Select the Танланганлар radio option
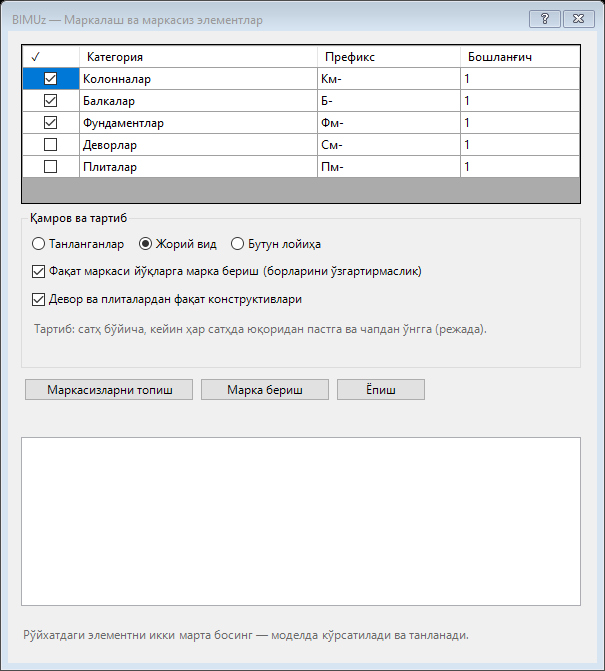The width and height of the screenshot is (605, 671). click(x=78, y=244)
